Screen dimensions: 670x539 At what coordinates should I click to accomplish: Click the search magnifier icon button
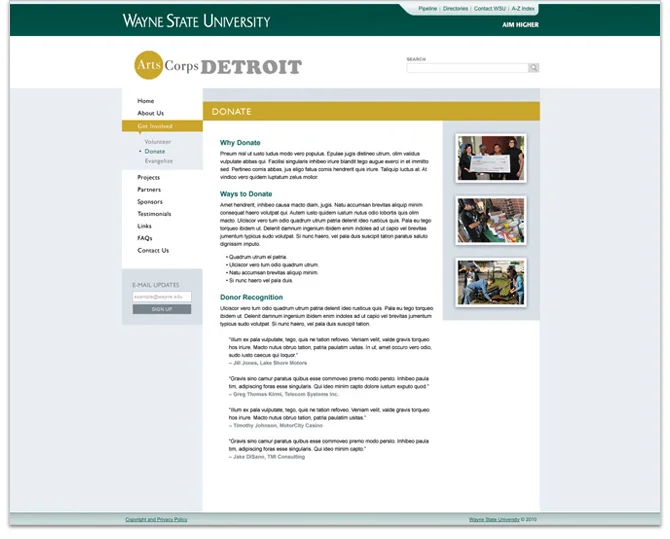(533, 68)
